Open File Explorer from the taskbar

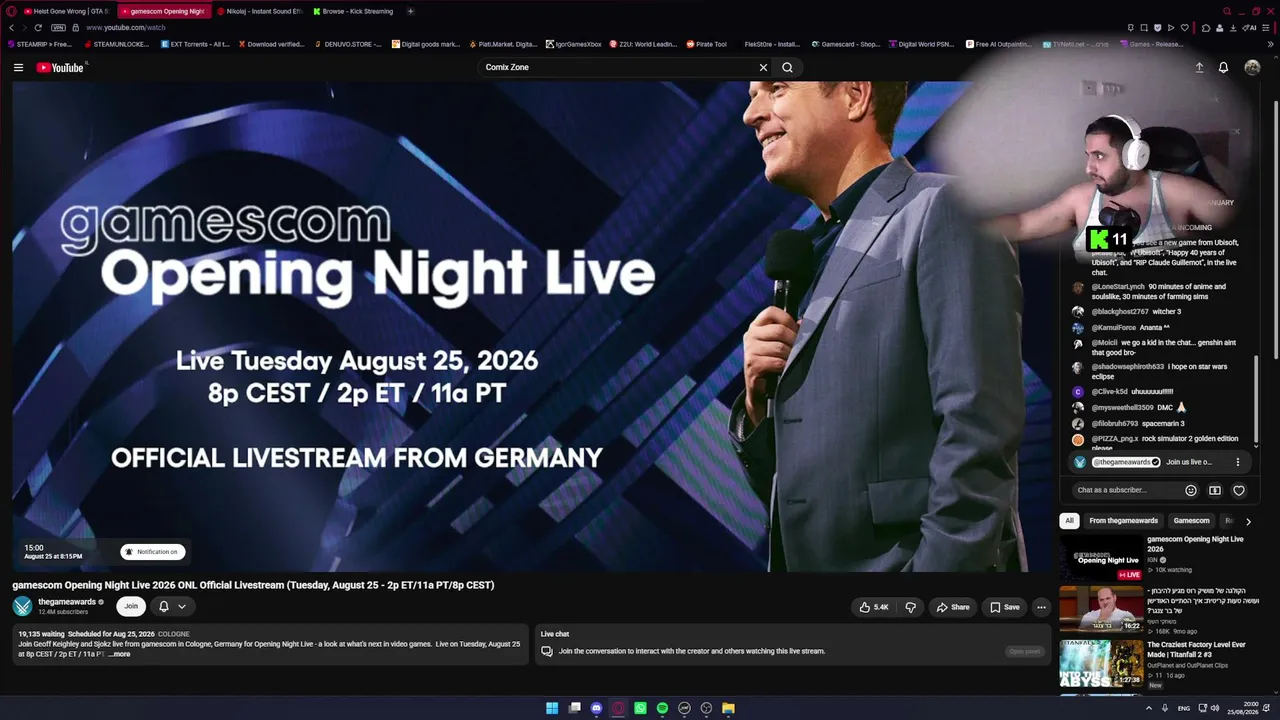click(728, 708)
